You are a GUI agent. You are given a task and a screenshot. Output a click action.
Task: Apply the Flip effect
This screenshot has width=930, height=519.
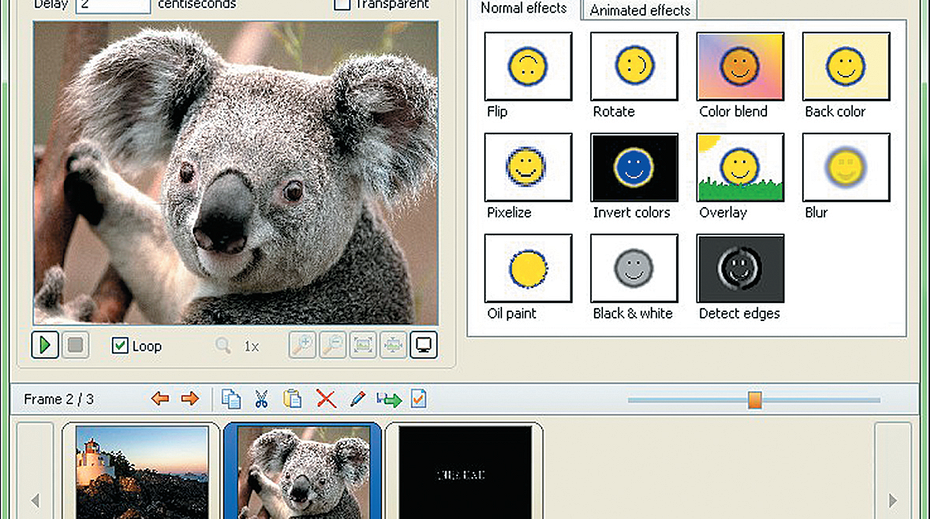528,67
